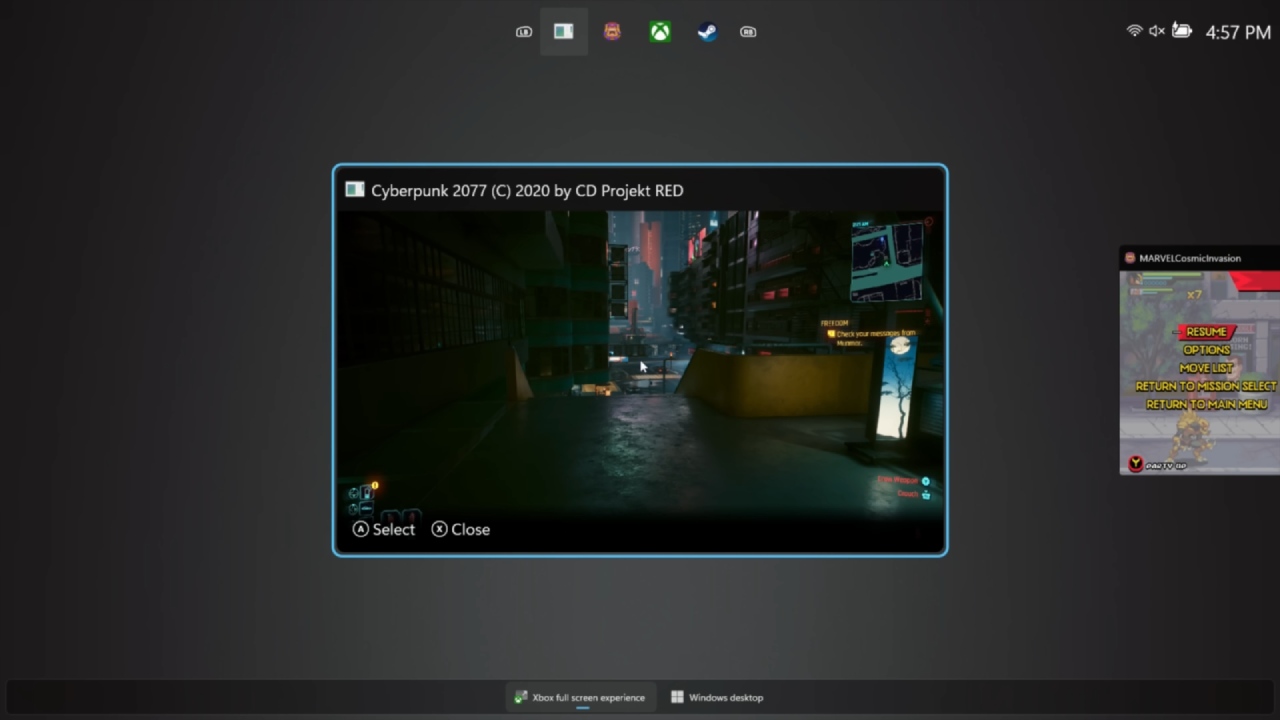Open the green Xbox app icon
The height and width of the screenshot is (720, 1280).
[660, 32]
